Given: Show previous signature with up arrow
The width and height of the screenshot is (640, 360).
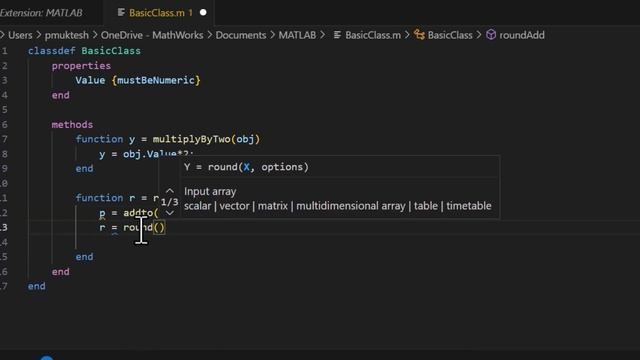Looking at the screenshot, I should (170, 191).
